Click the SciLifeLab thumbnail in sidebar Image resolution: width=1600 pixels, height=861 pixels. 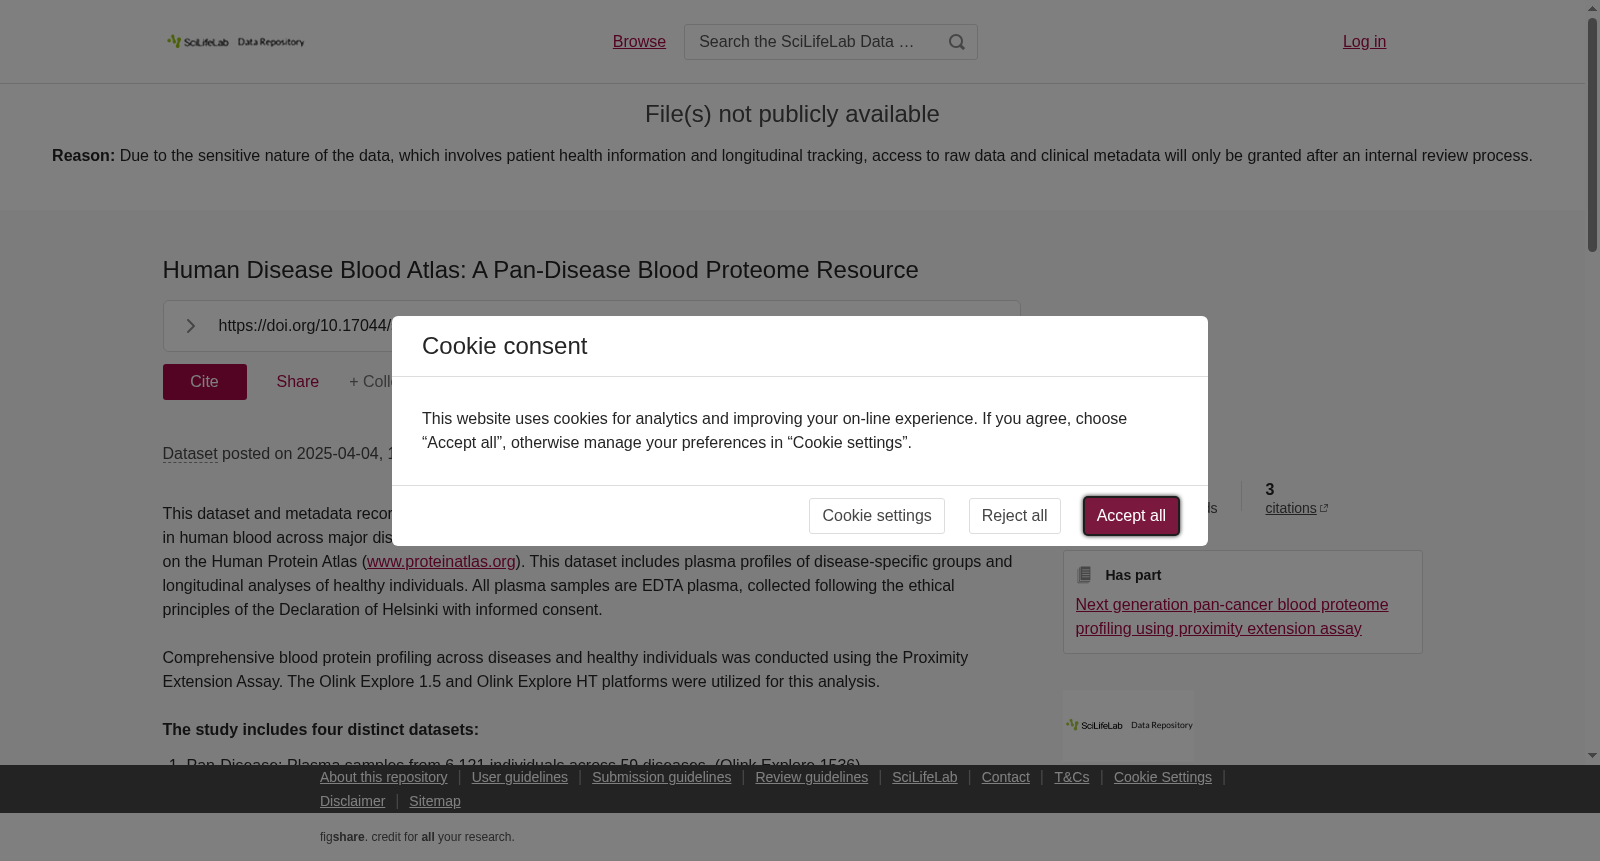[1128, 724]
